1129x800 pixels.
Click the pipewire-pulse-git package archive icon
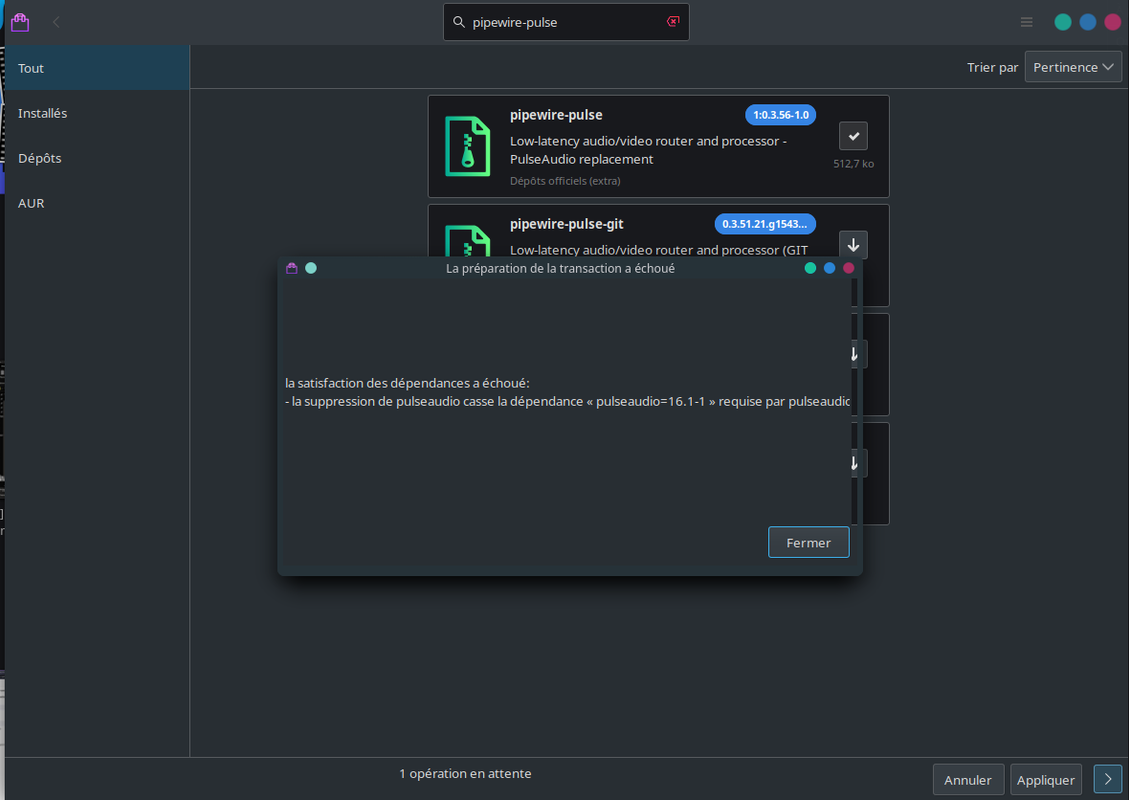tap(468, 241)
